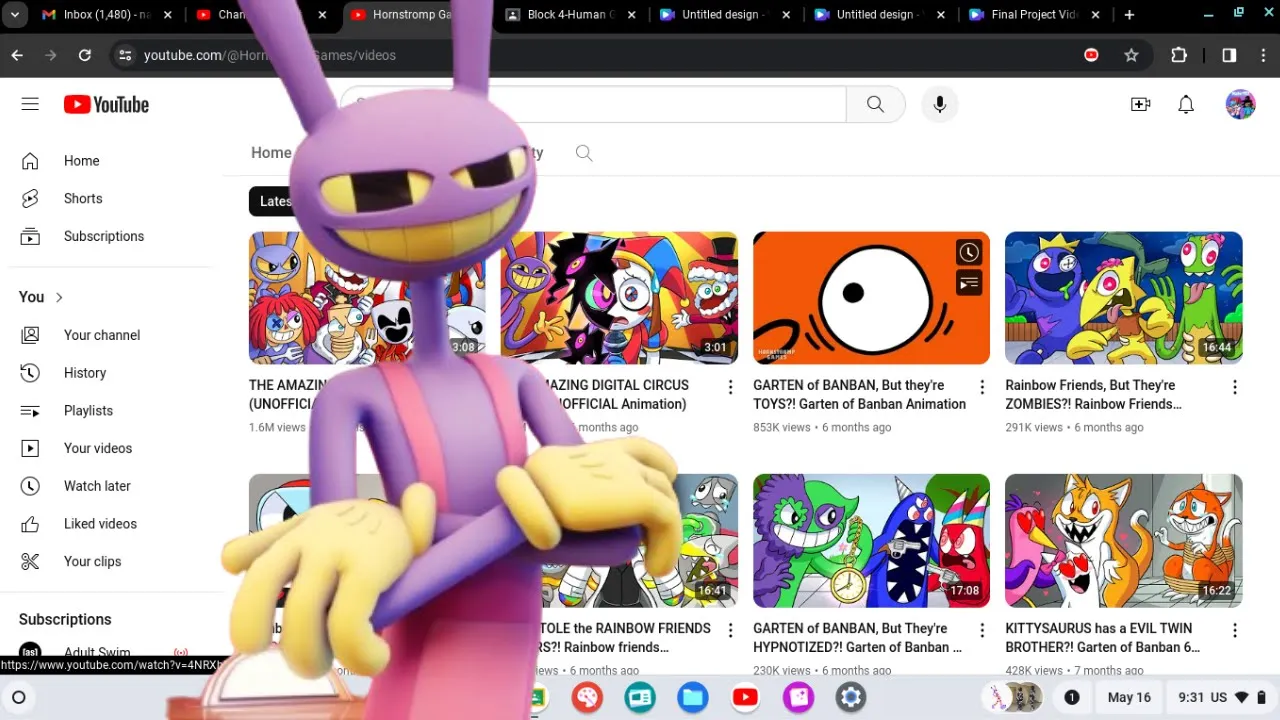
Task: Open the notifications bell
Action: tap(1186, 104)
